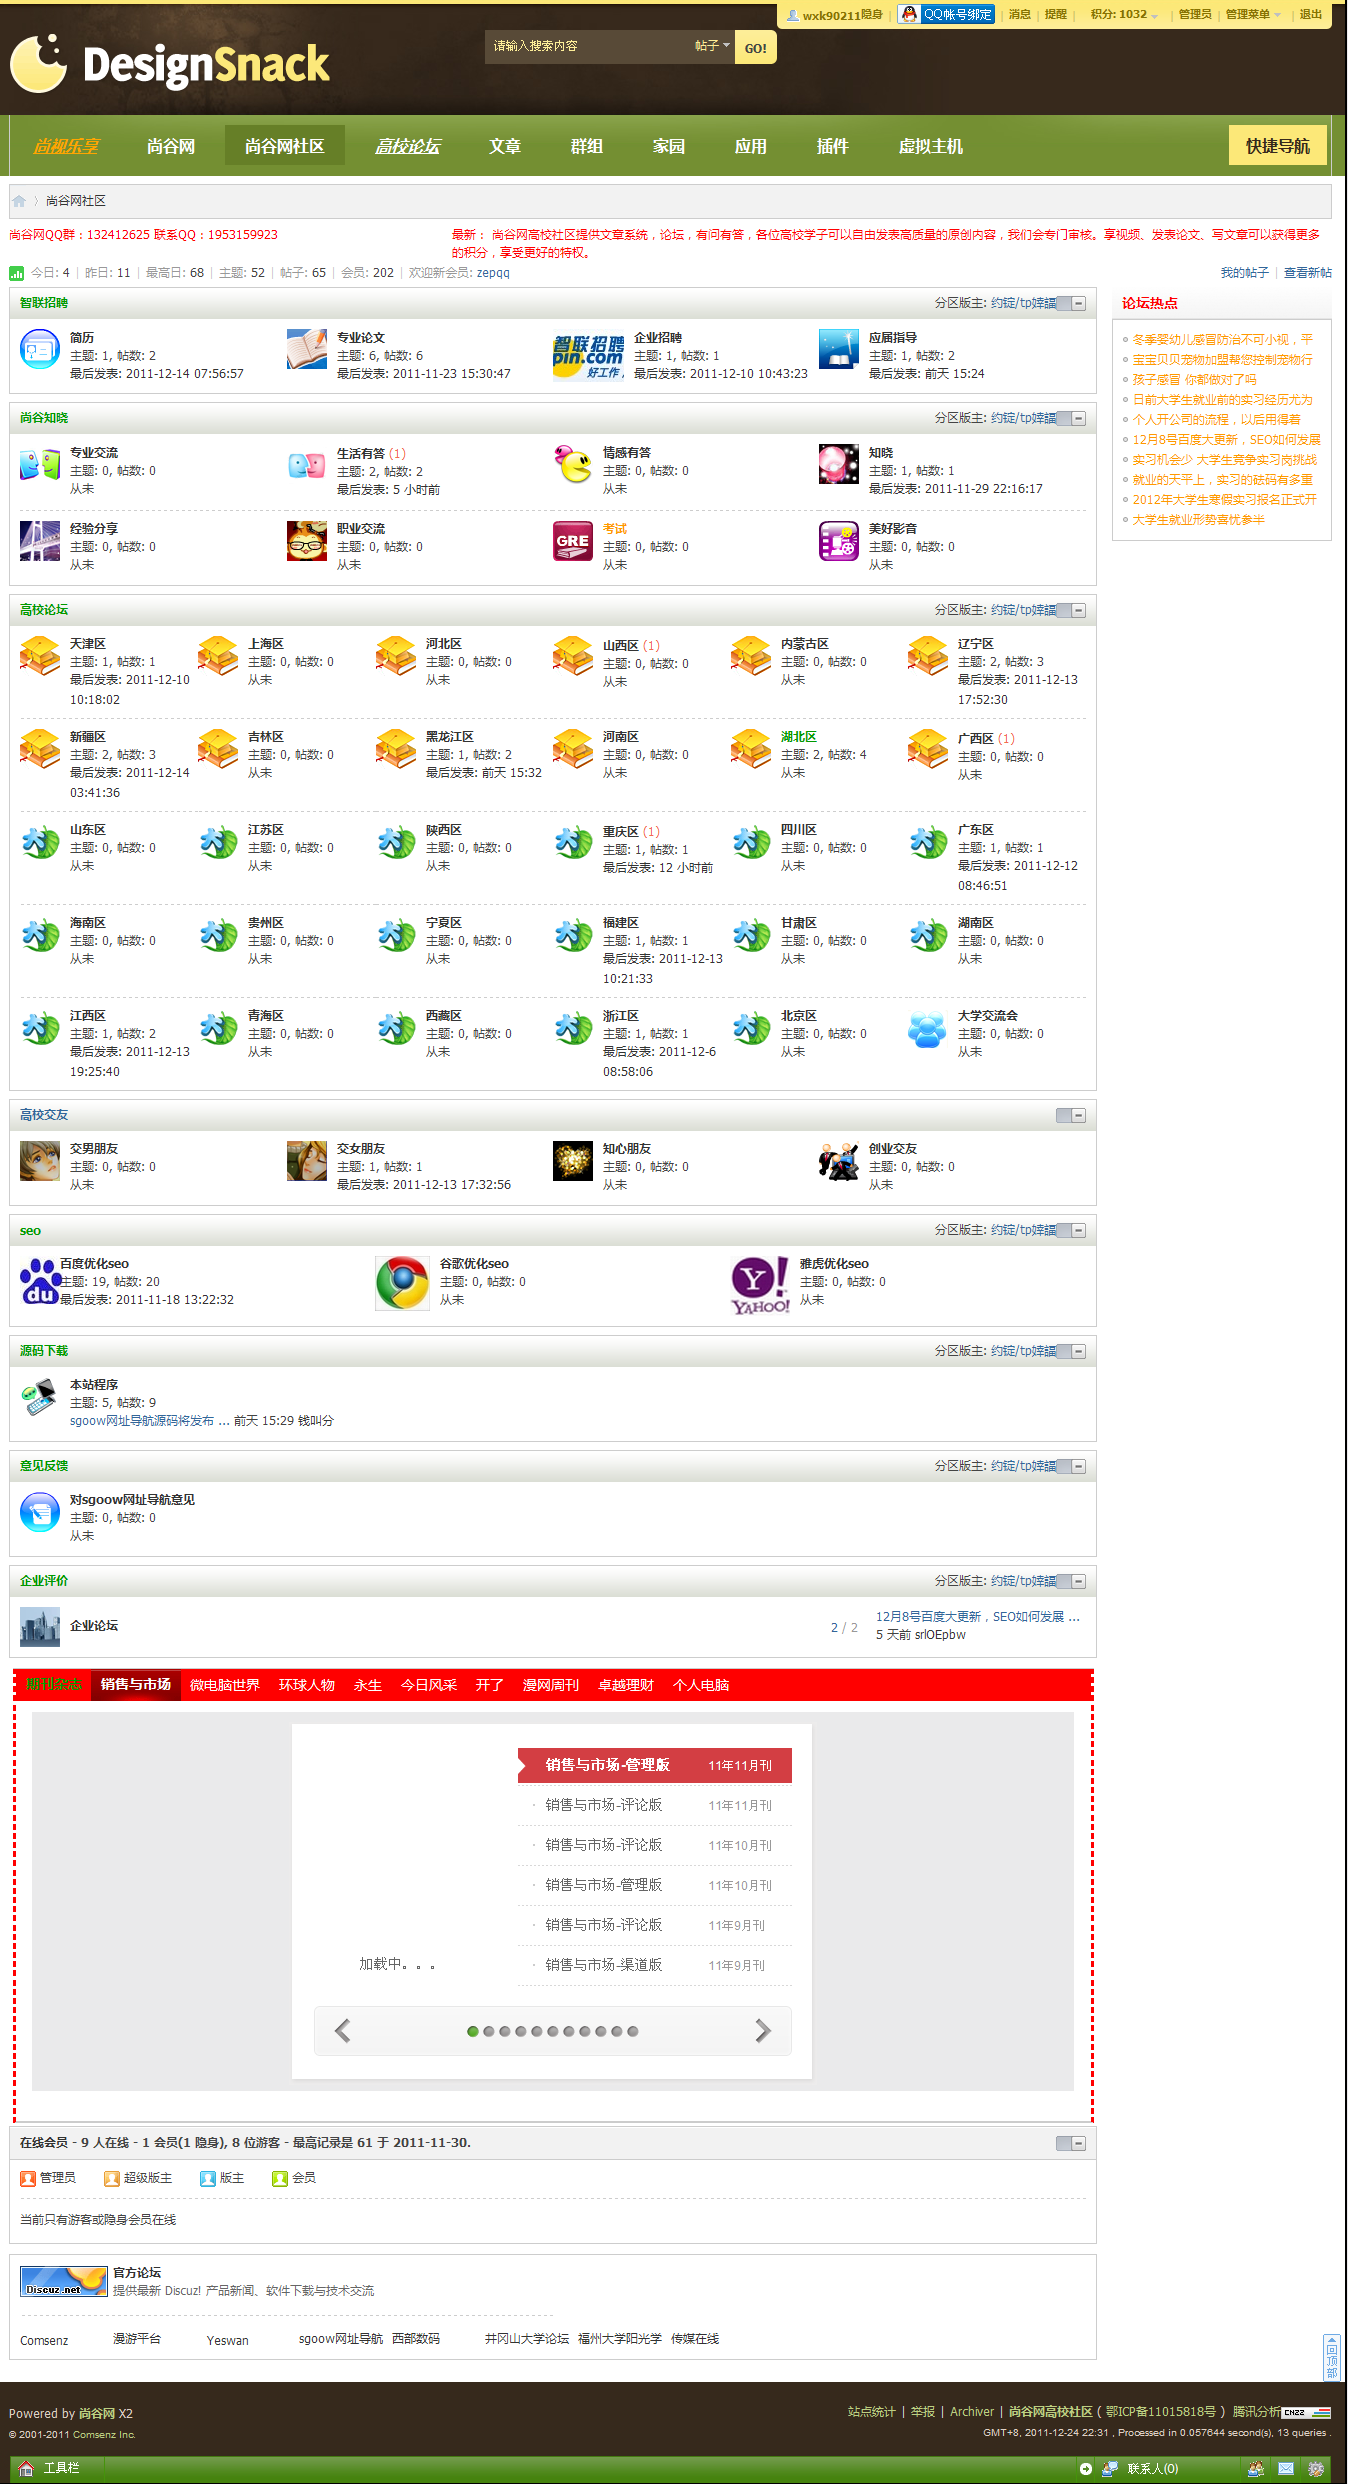Click the home icon in the breadcrumb
The height and width of the screenshot is (2484, 1349).
[19, 201]
